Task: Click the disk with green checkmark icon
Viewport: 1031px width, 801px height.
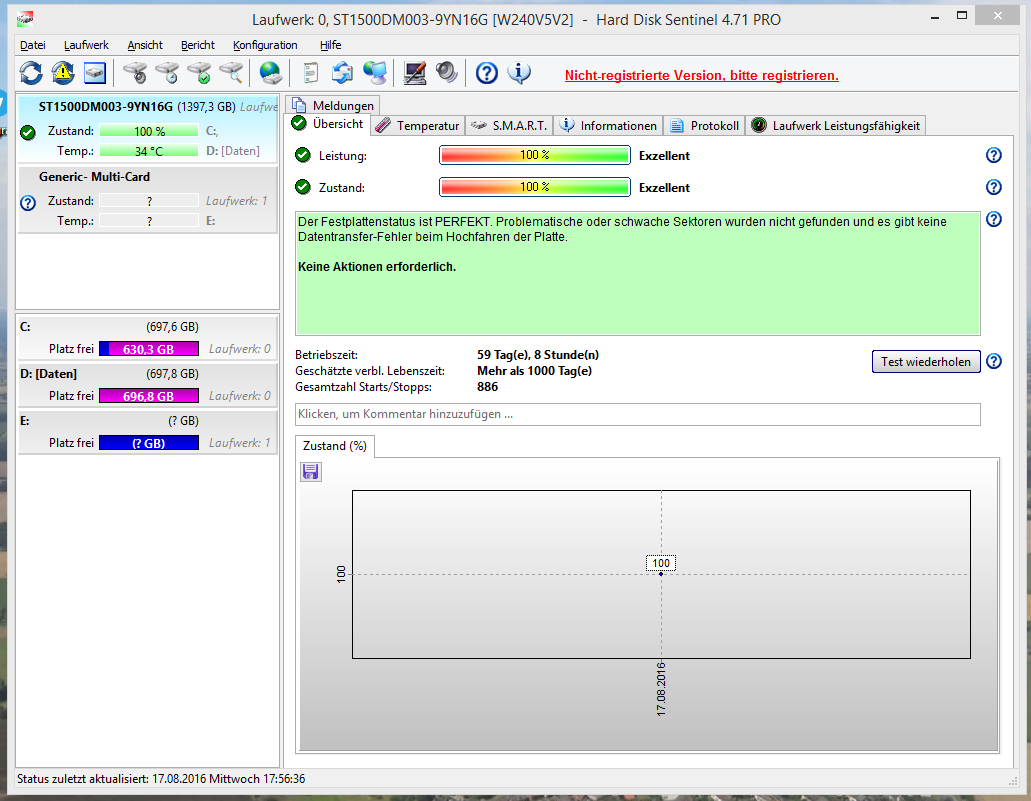Action: coord(199,72)
